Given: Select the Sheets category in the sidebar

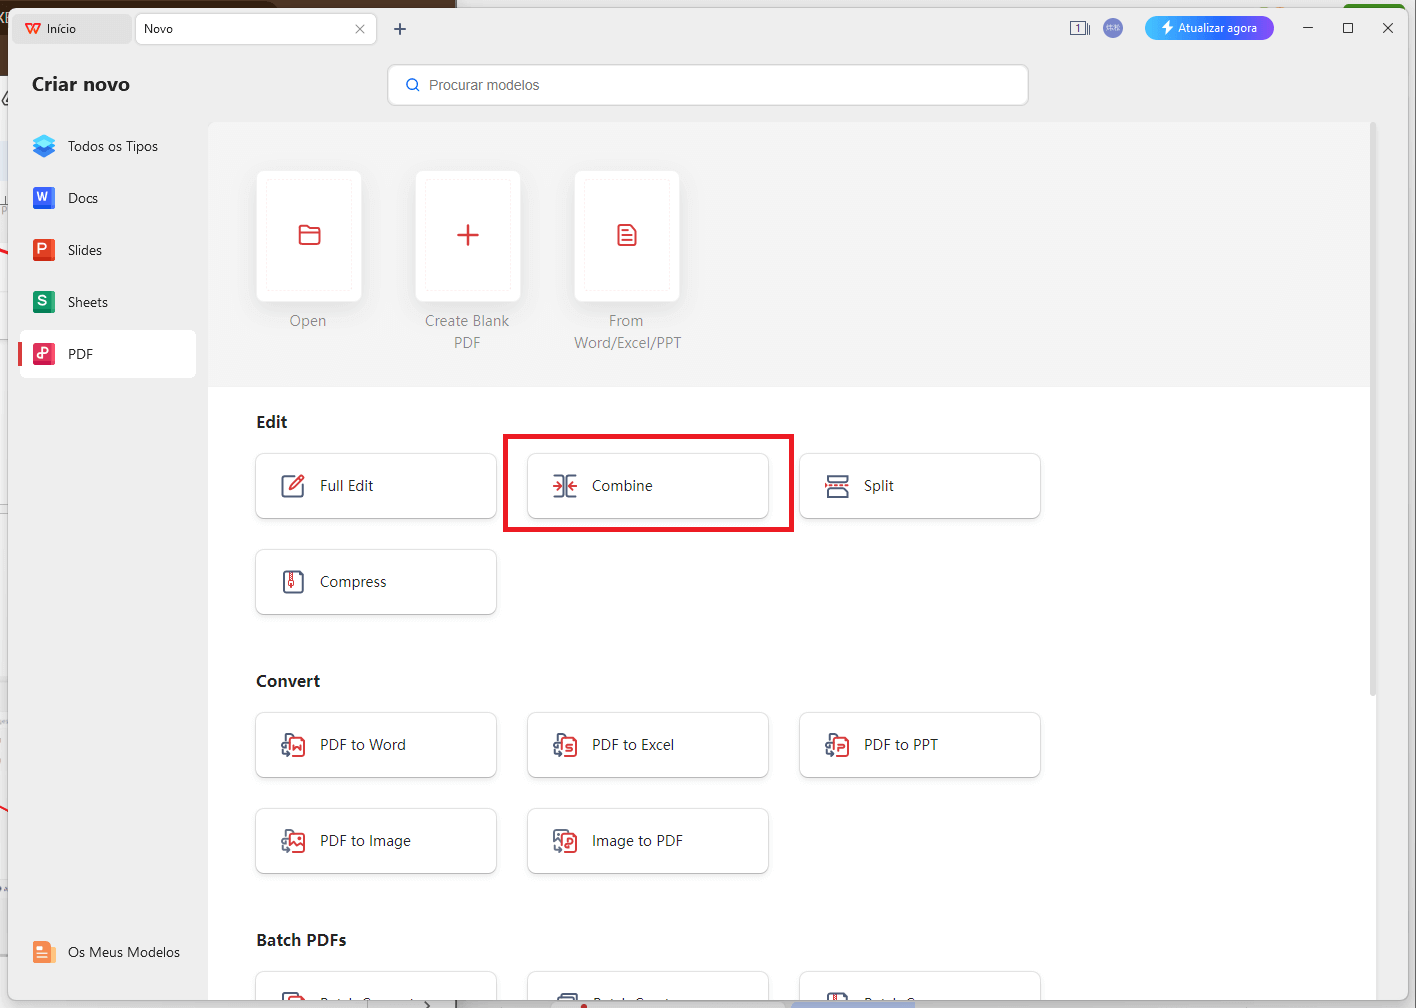Looking at the screenshot, I should pyautogui.click(x=106, y=301).
